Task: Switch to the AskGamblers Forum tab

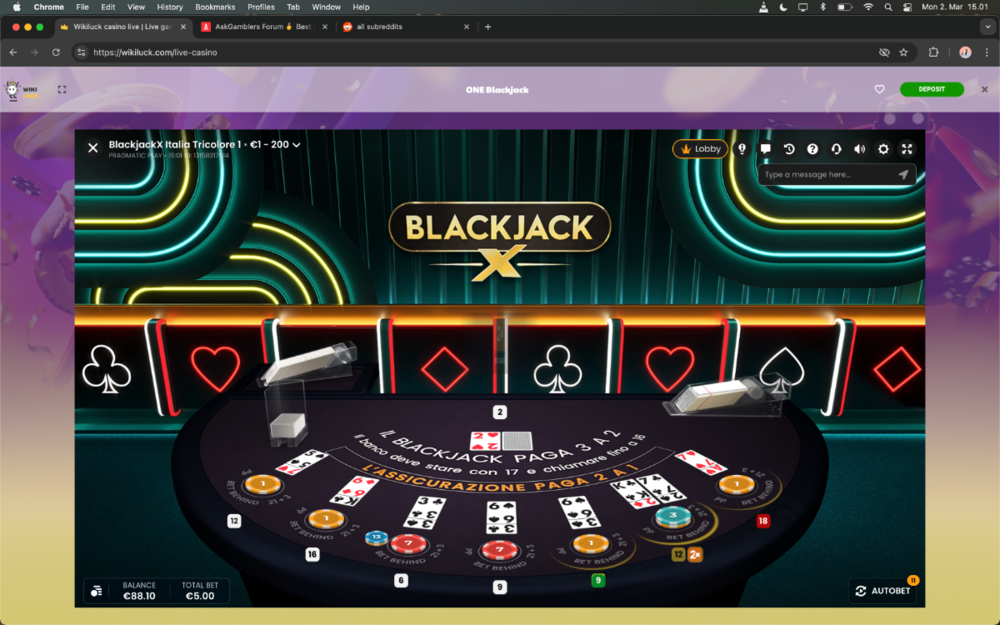Action: [263, 27]
